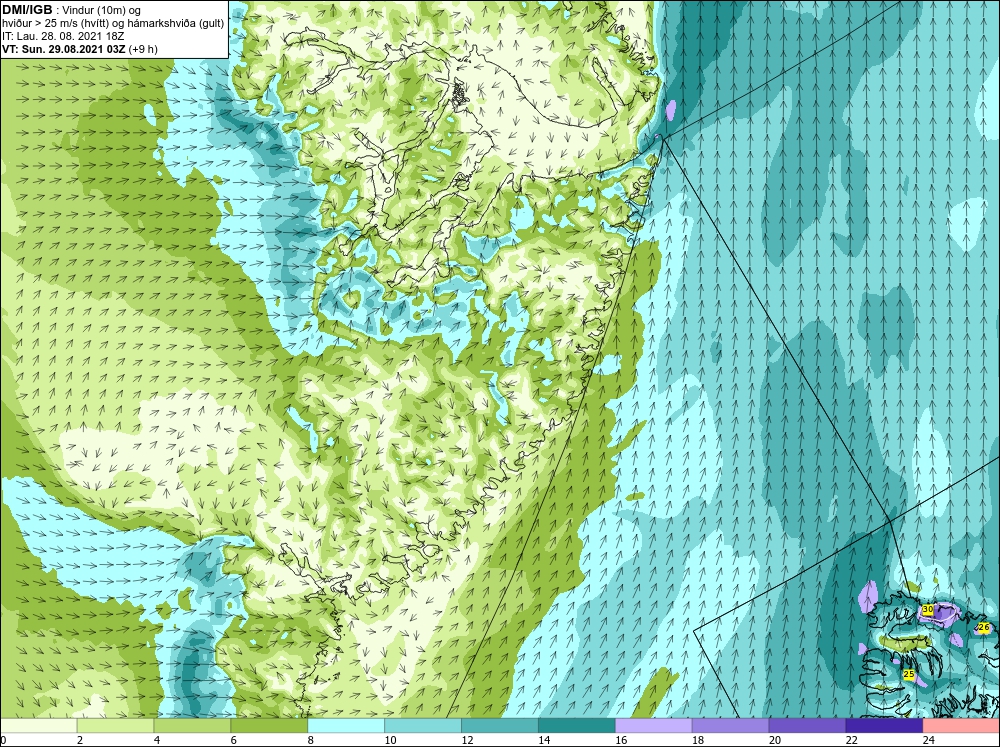Click the legend scale number '14'
1000x747 pixels.
click(x=544, y=740)
